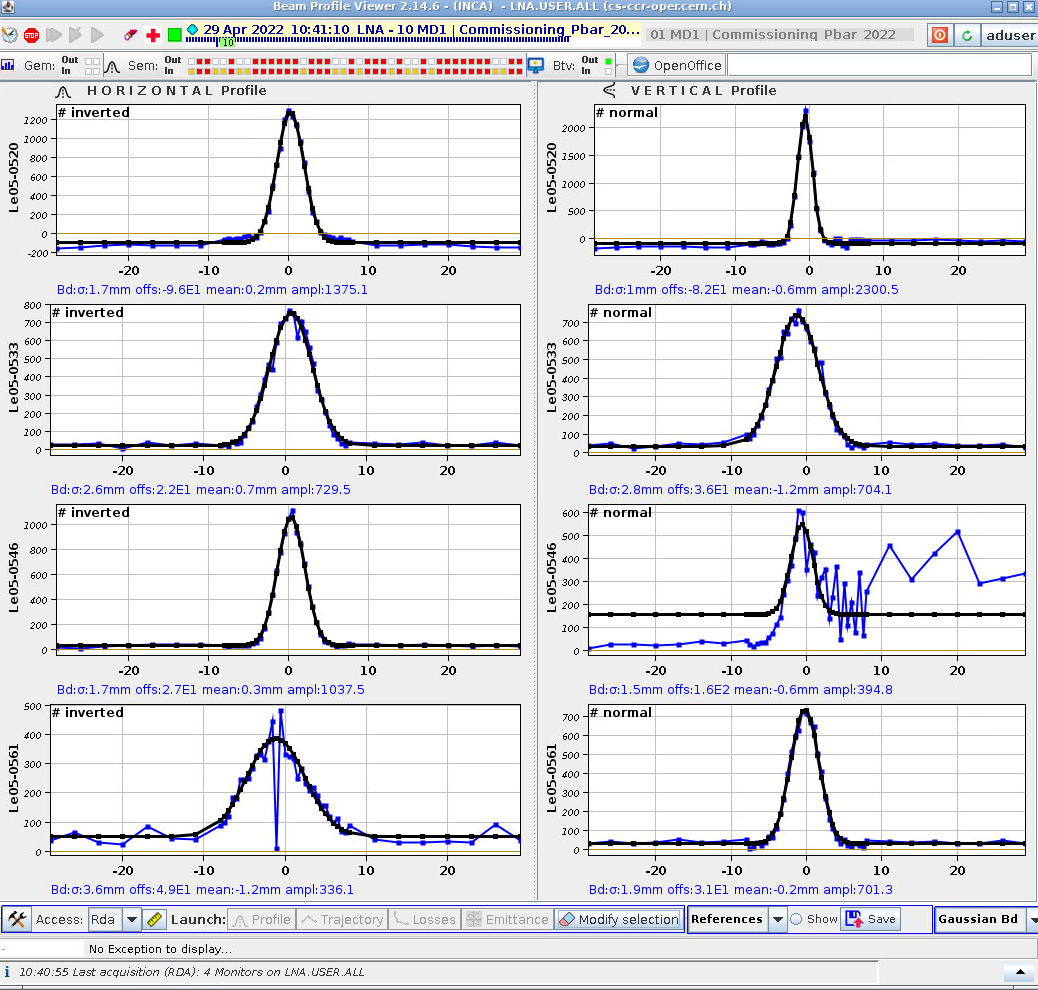Toggle the first Gem Out checkbox

tap(87, 60)
